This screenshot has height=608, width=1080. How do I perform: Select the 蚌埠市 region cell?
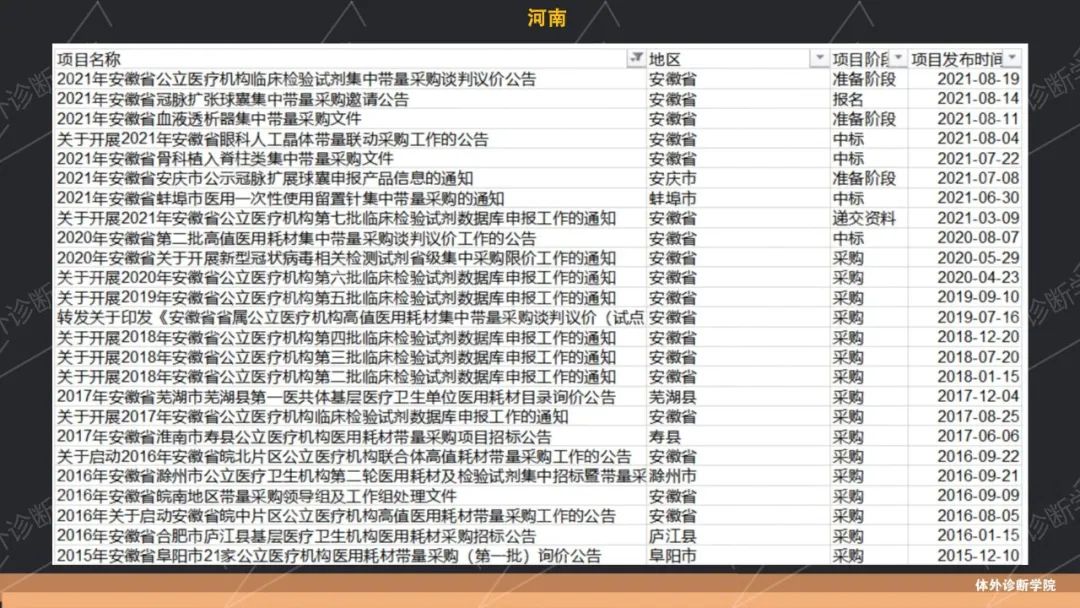tap(672, 198)
